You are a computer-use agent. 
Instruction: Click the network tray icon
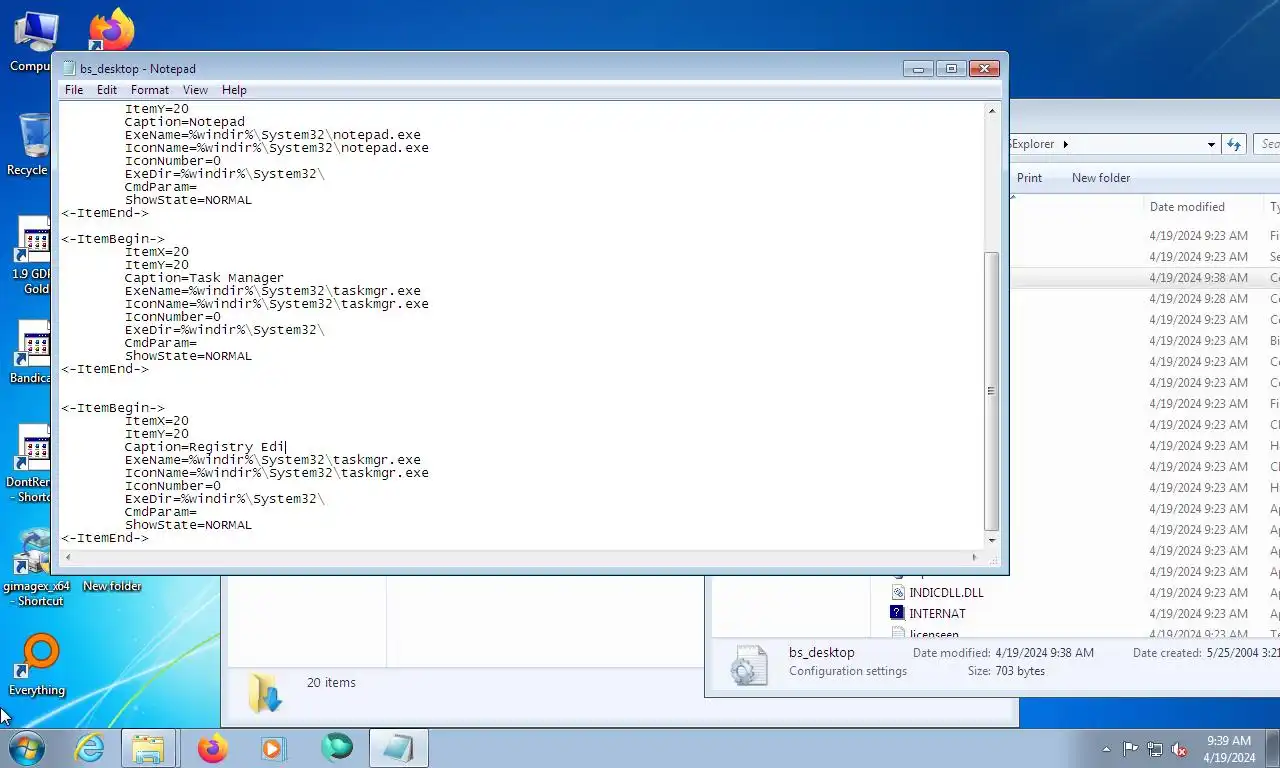pyautogui.click(x=1155, y=749)
